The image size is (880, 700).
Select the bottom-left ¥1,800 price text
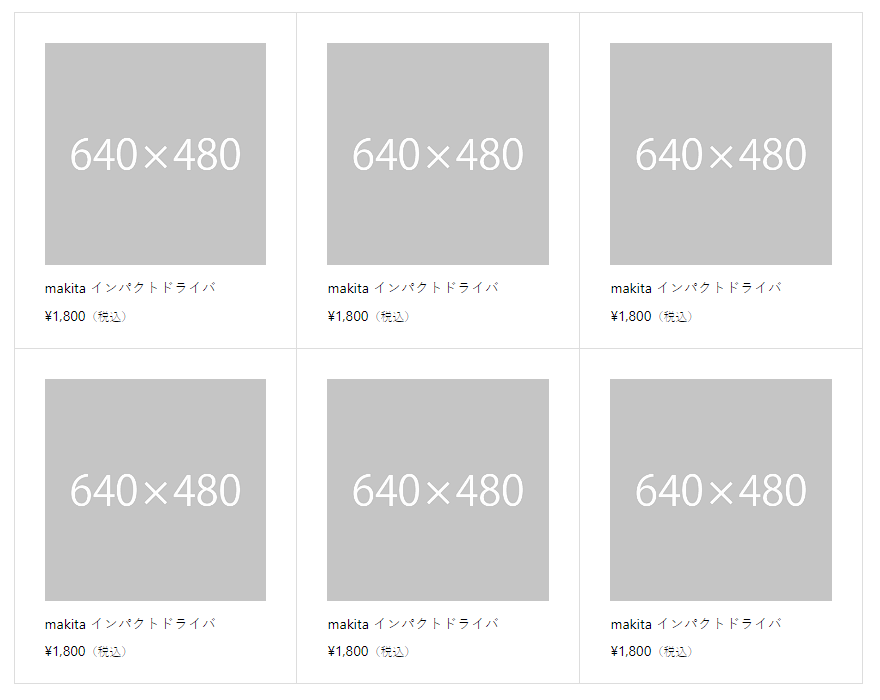click(65, 651)
